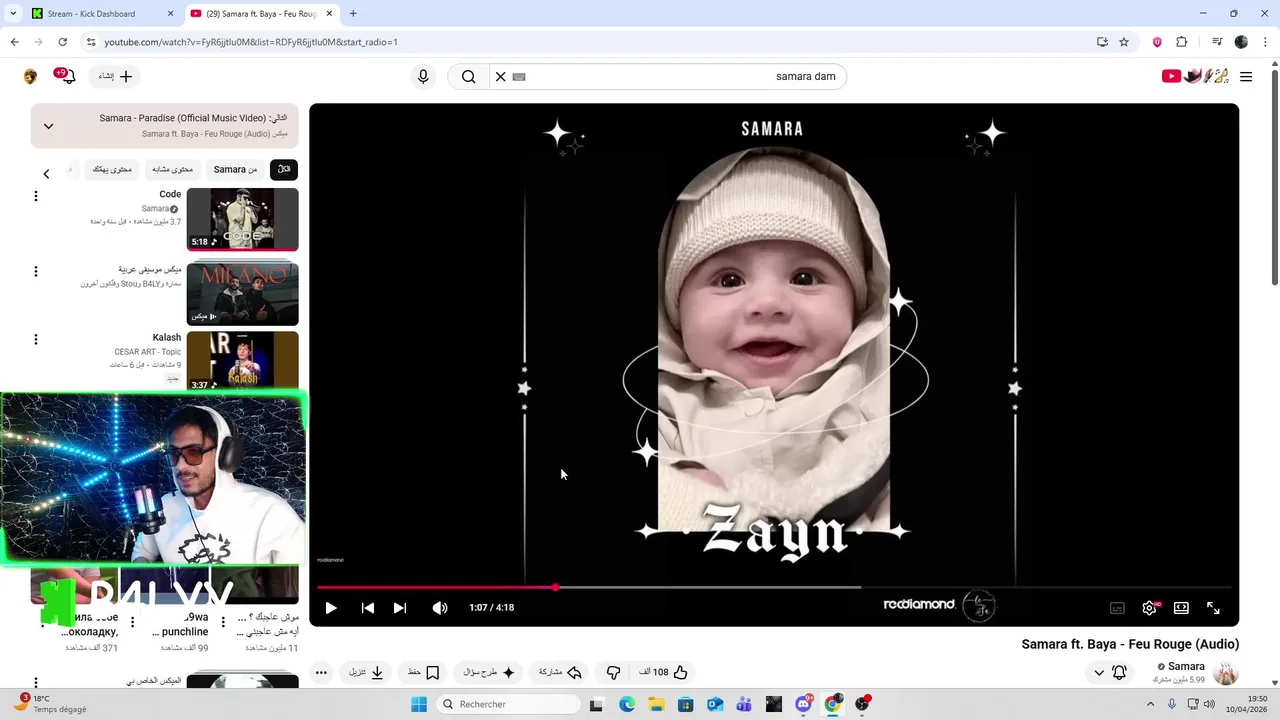
Task: Open more actions ellipsis under video
Action: [x=321, y=673]
